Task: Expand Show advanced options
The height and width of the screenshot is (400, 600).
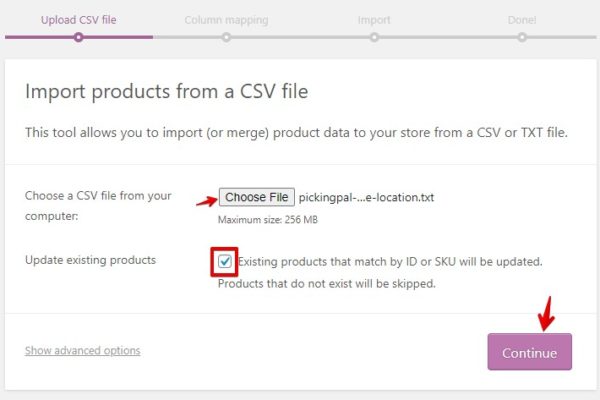Action: point(82,351)
